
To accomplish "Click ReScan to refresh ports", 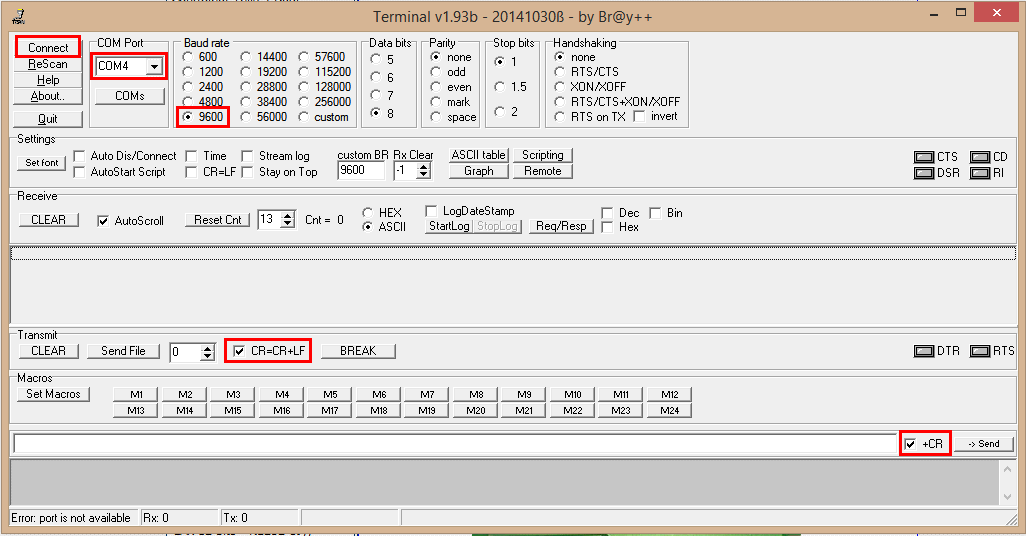I will (x=48, y=64).
